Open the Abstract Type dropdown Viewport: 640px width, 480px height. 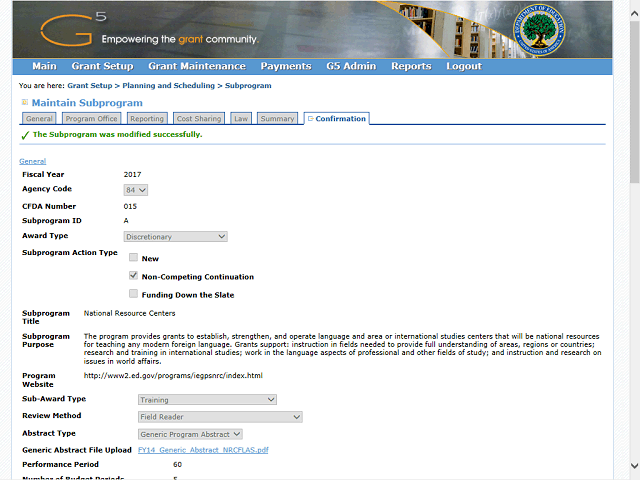point(190,434)
